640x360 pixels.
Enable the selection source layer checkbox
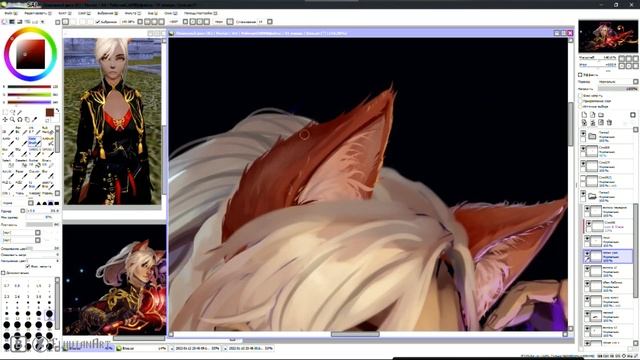click(x=580, y=107)
